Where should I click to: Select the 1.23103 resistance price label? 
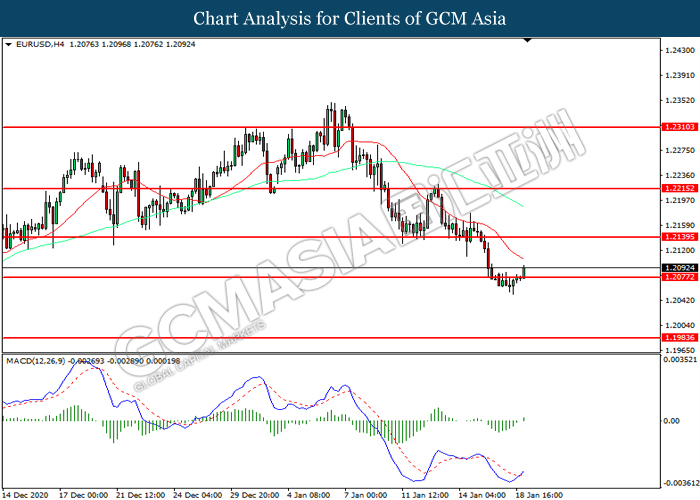pyautogui.click(x=680, y=127)
